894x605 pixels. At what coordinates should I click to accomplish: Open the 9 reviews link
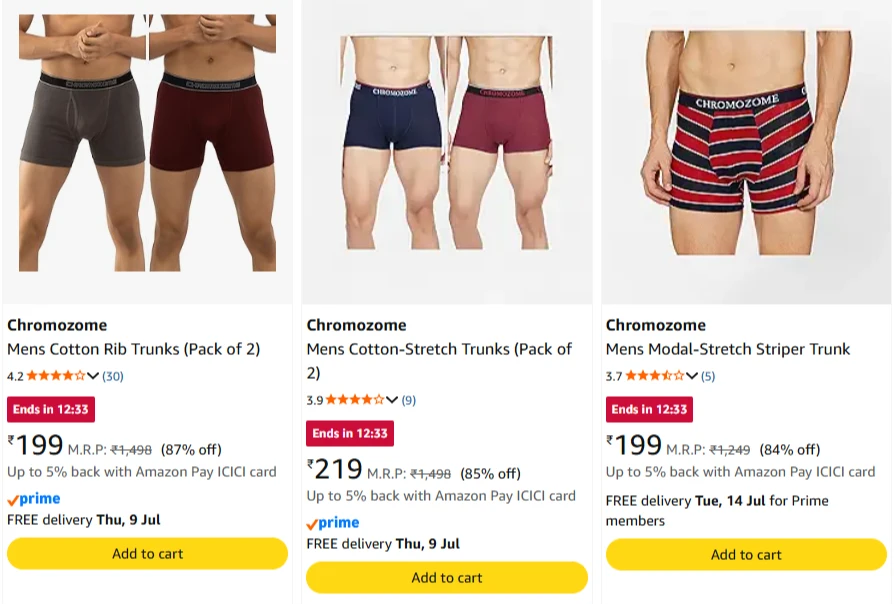(x=409, y=400)
